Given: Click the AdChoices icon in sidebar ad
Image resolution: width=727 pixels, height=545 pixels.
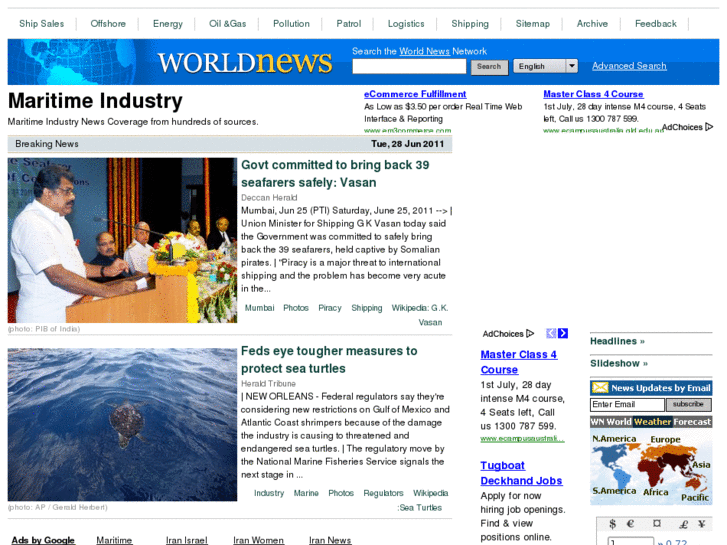Looking at the screenshot, I should (x=509, y=334).
